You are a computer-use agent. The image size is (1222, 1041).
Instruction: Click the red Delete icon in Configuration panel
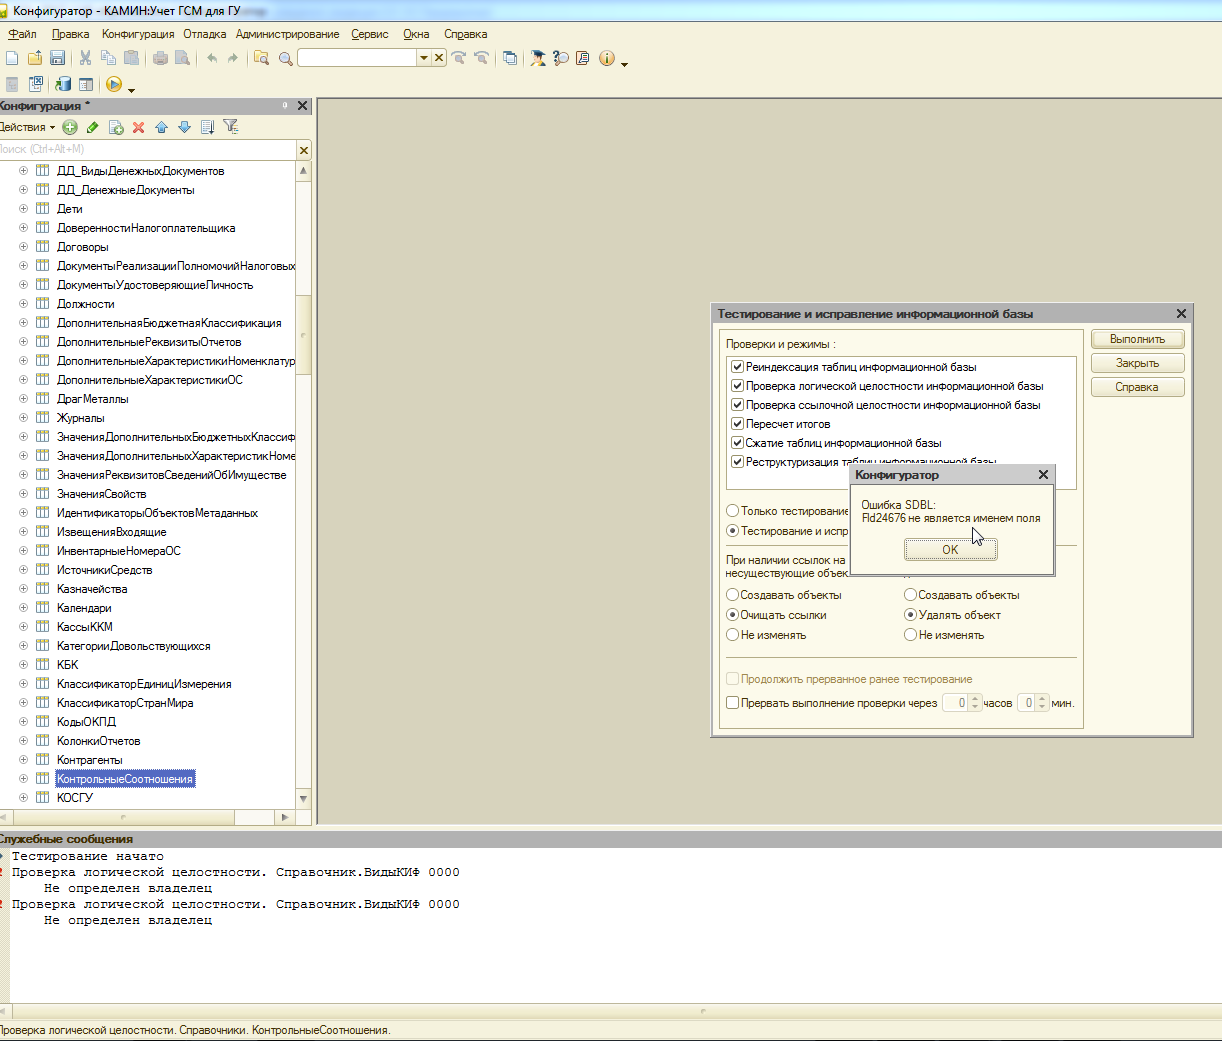pos(138,127)
